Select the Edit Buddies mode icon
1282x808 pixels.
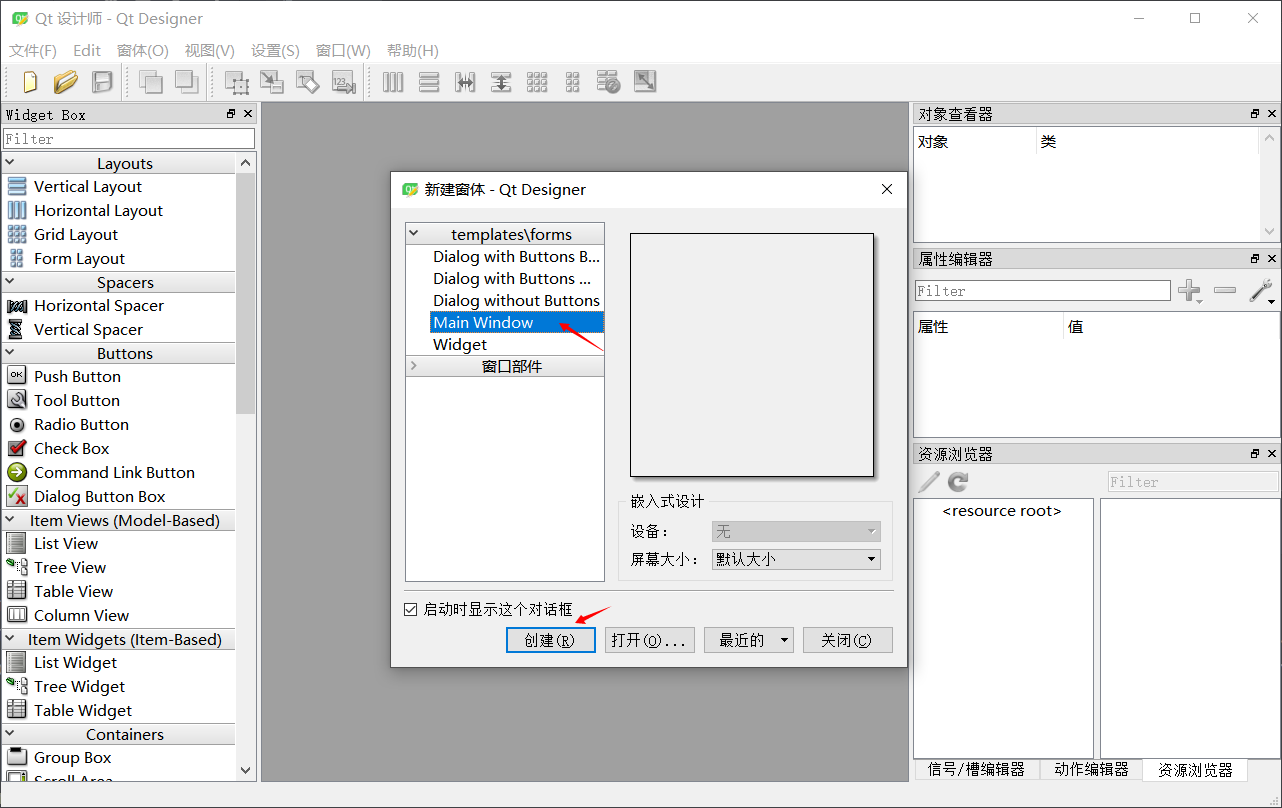tap(308, 82)
